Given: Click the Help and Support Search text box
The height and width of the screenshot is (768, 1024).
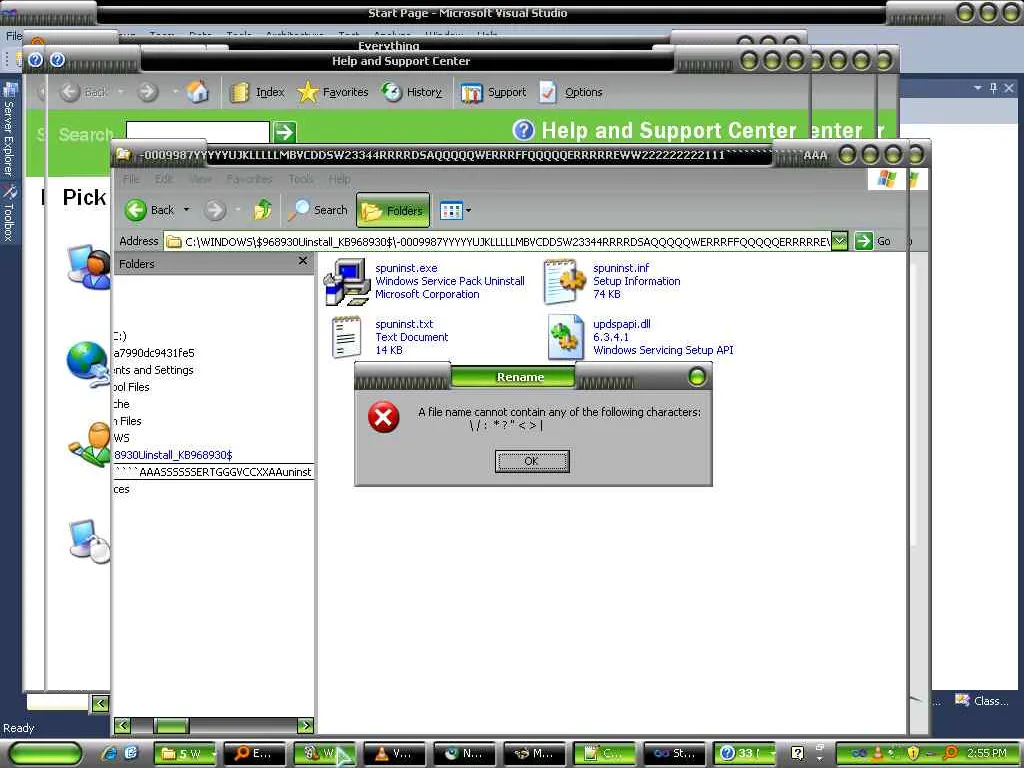Looking at the screenshot, I should click(x=198, y=133).
